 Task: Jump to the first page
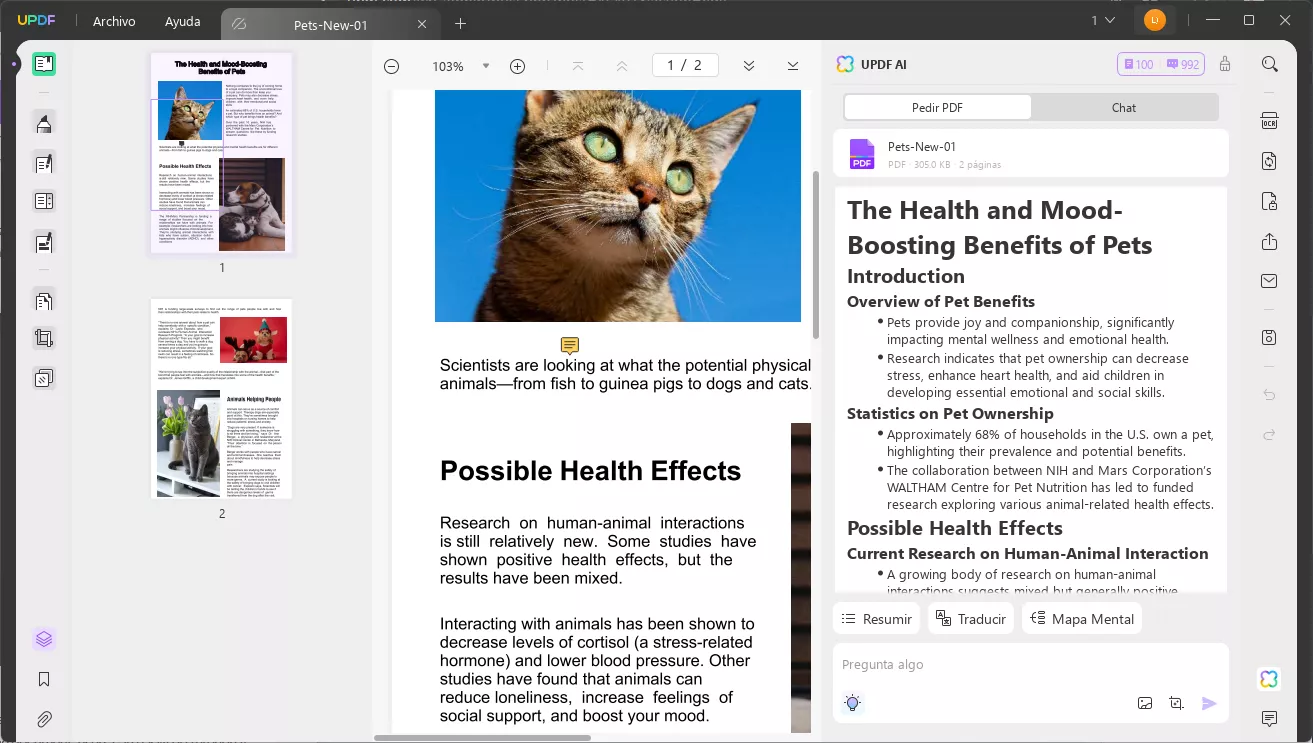[578, 66]
